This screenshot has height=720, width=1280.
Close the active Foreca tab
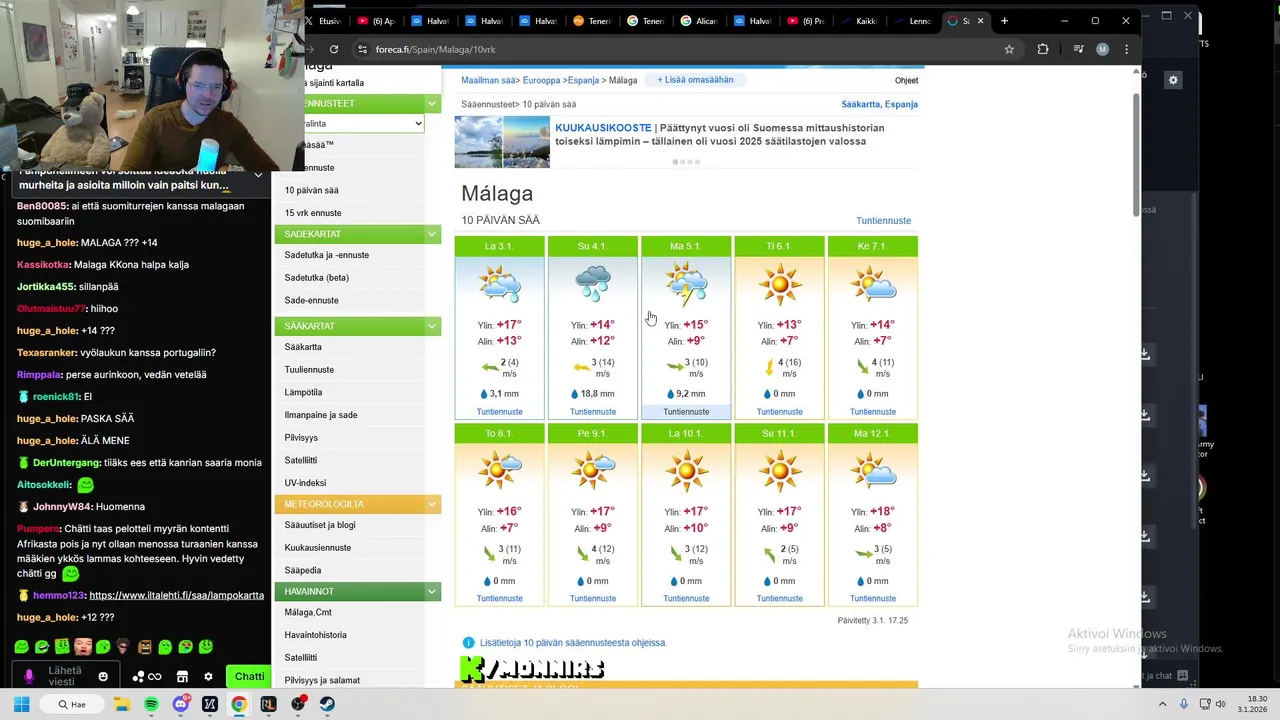pyautogui.click(x=980, y=20)
